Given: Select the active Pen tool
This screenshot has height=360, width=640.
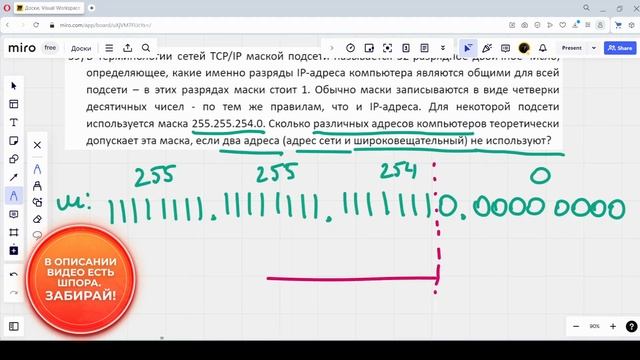Looking at the screenshot, I should (13, 196).
